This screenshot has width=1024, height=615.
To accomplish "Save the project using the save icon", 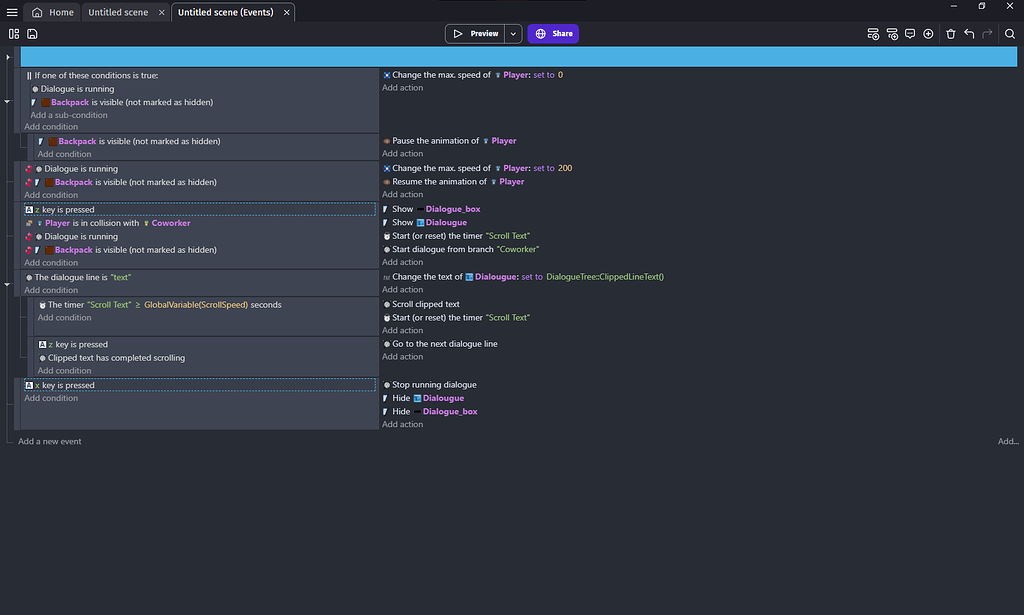I will pos(32,33).
